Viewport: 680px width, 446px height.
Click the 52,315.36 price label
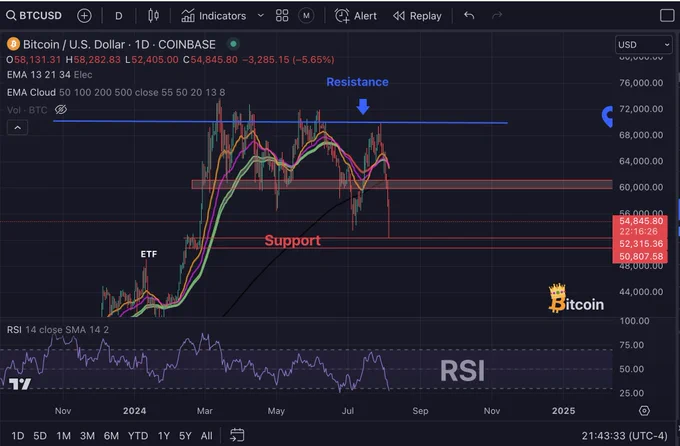641,244
